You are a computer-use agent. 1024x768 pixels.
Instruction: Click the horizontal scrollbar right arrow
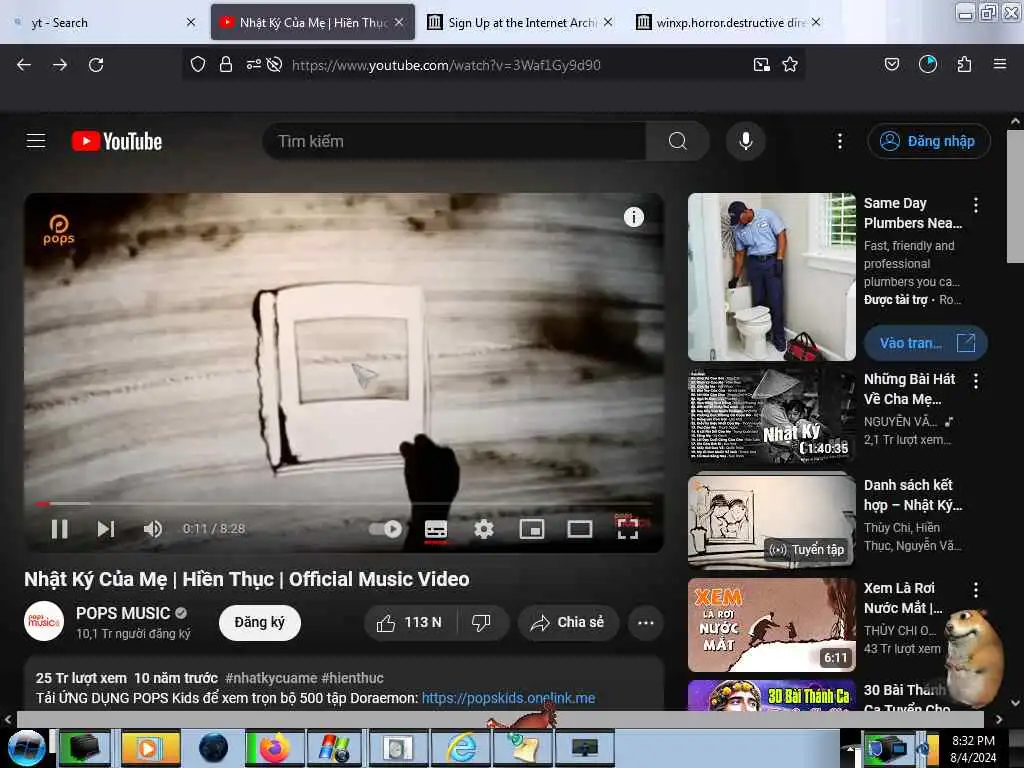[x=999, y=720]
